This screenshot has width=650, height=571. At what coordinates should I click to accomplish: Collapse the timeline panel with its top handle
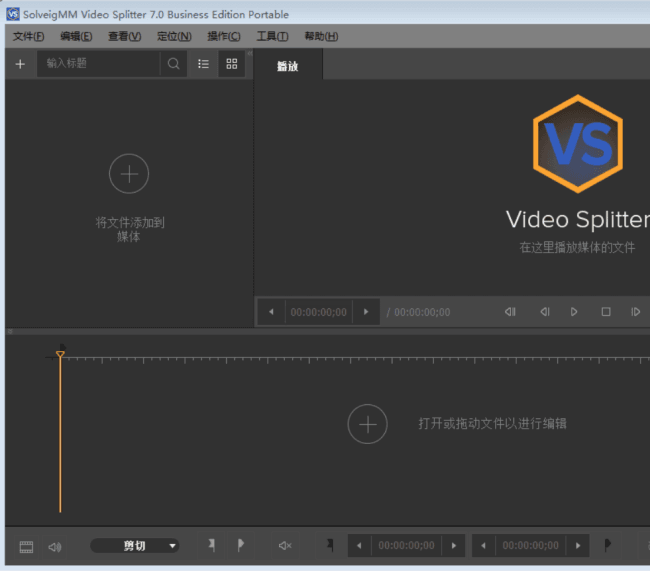click(x=10, y=331)
